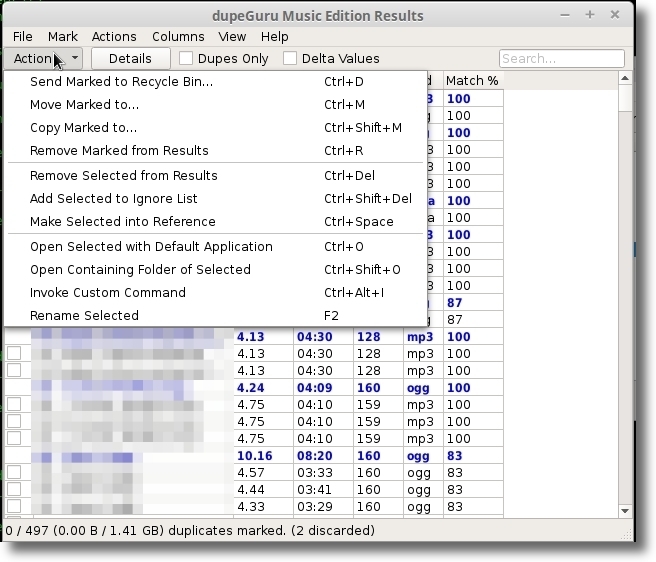Open the Help menu
Viewport: 656px width, 562px height.
pos(274,37)
